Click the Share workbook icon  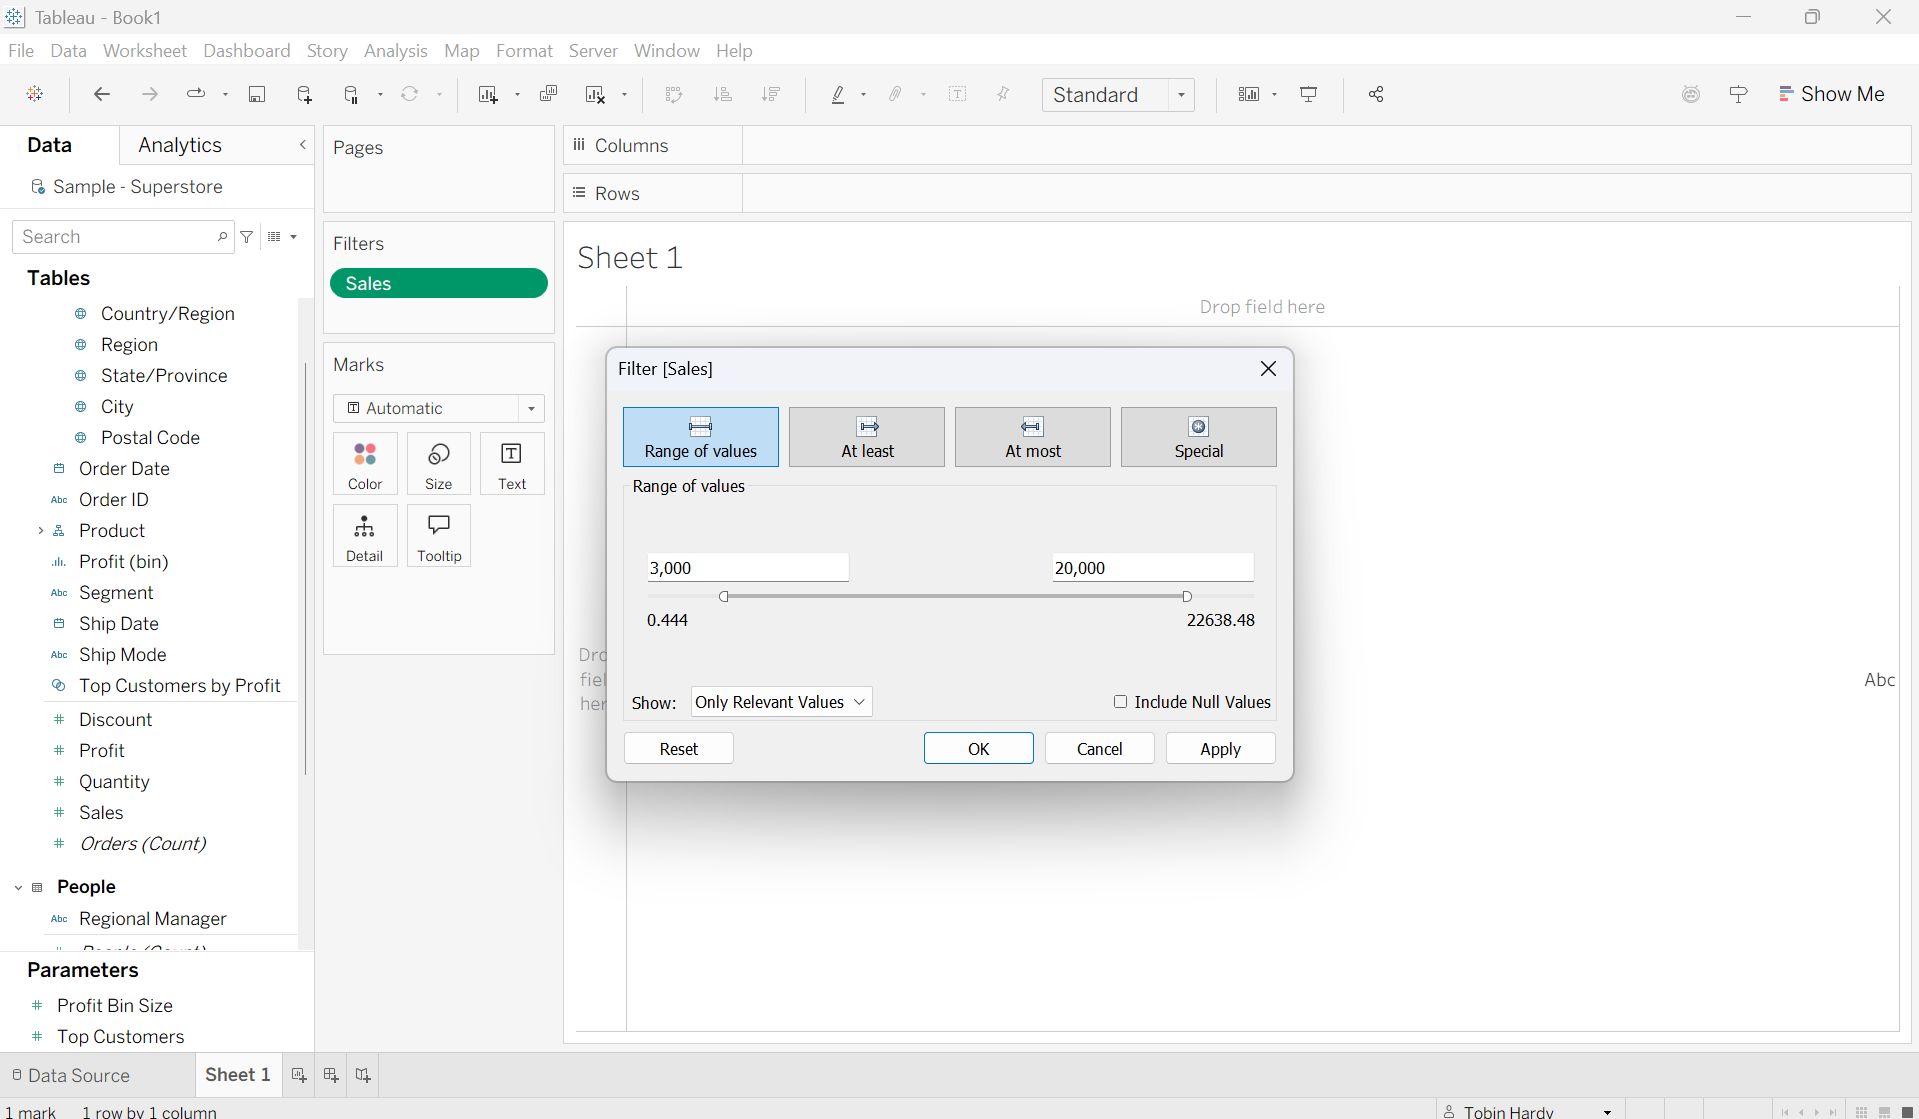(x=1376, y=94)
